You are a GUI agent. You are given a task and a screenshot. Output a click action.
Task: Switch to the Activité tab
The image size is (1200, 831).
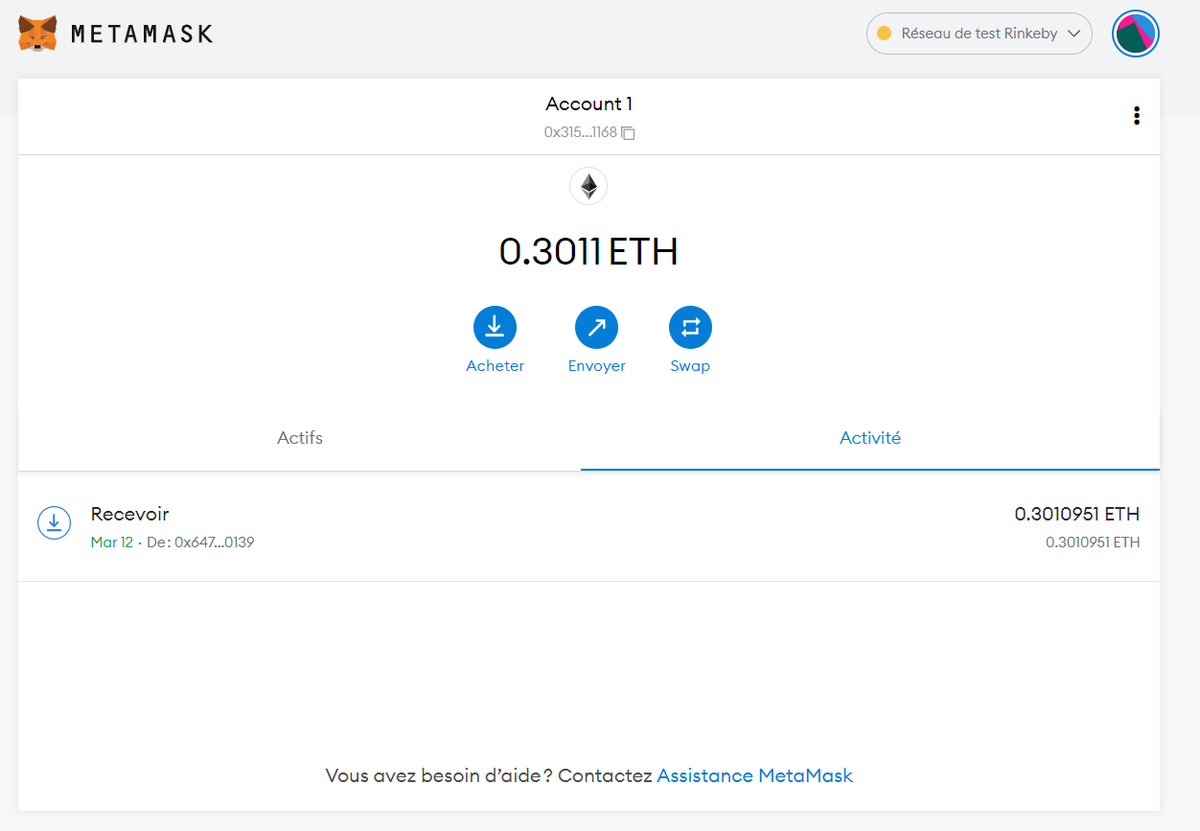tap(870, 438)
